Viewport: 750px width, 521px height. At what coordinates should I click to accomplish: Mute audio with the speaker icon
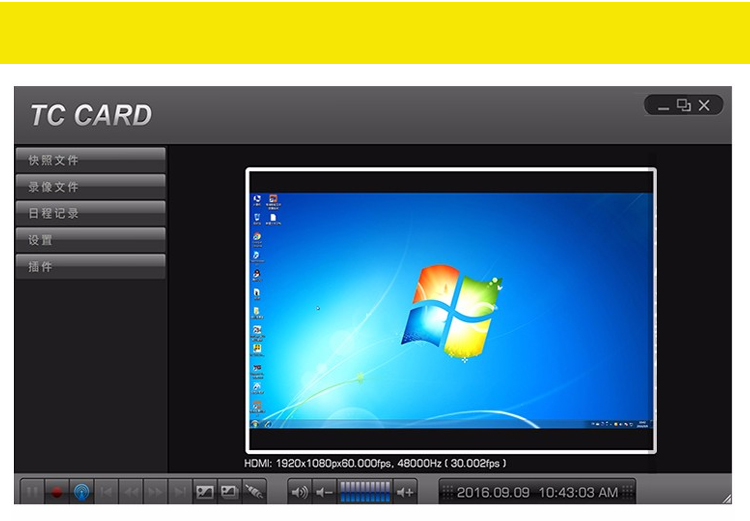[300, 492]
